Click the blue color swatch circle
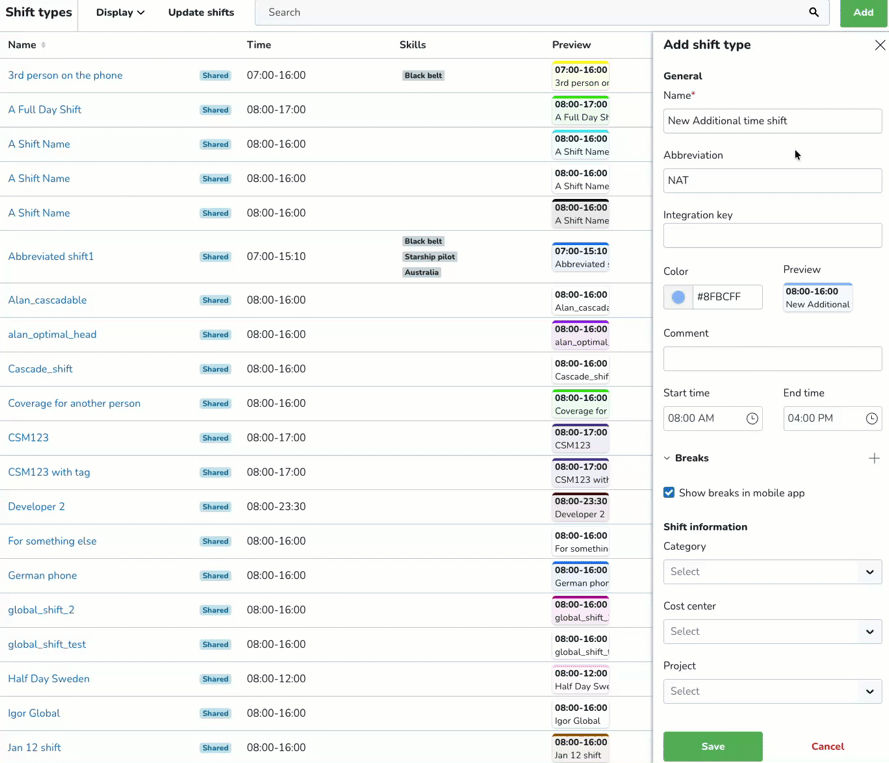The width and height of the screenshot is (889, 763). tap(678, 297)
